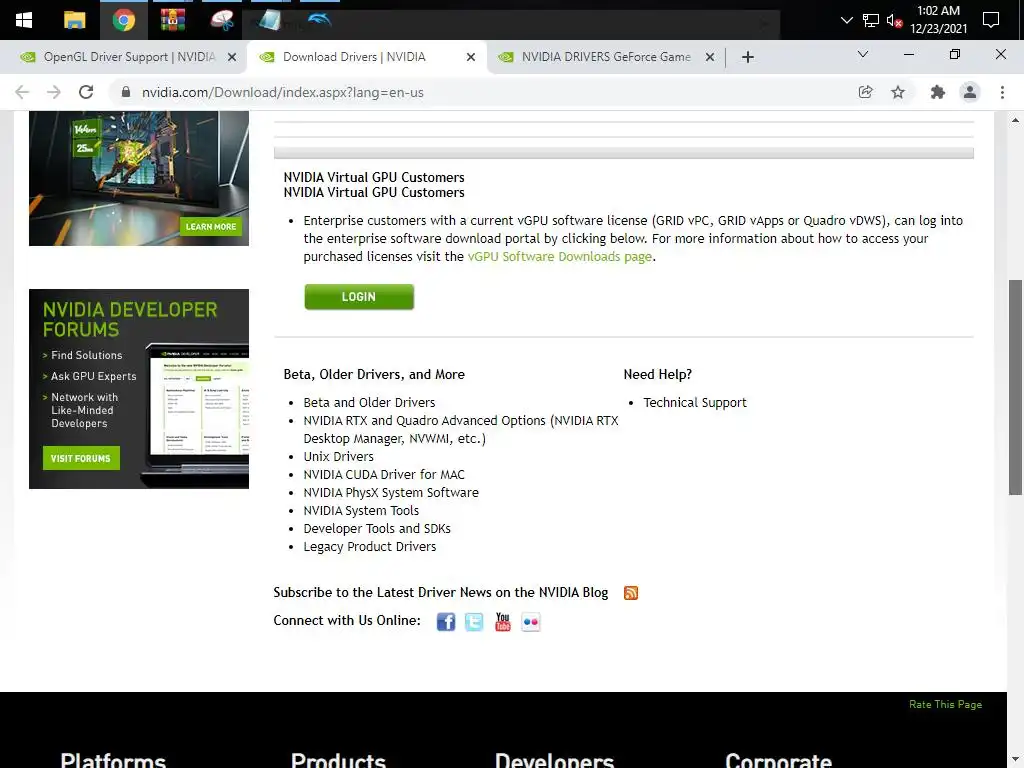Focus the address bar URL
Image resolution: width=1024 pixels, height=768 pixels.
click(x=283, y=92)
